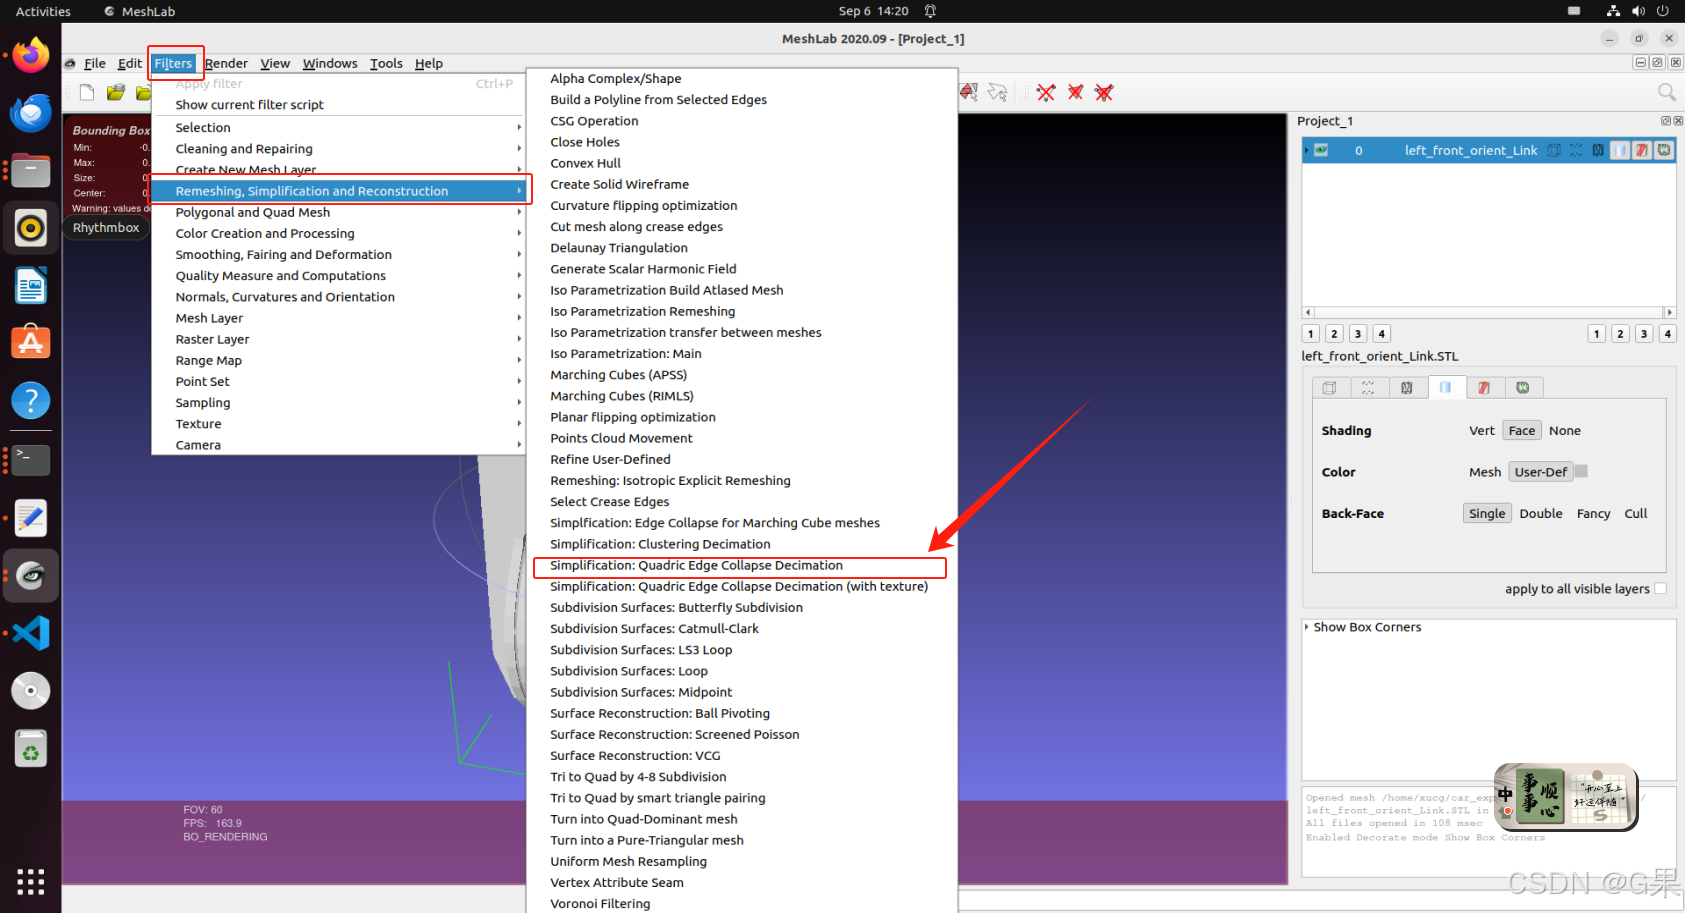
Task: Set Back-Face to Fancy
Action: (1593, 514)
